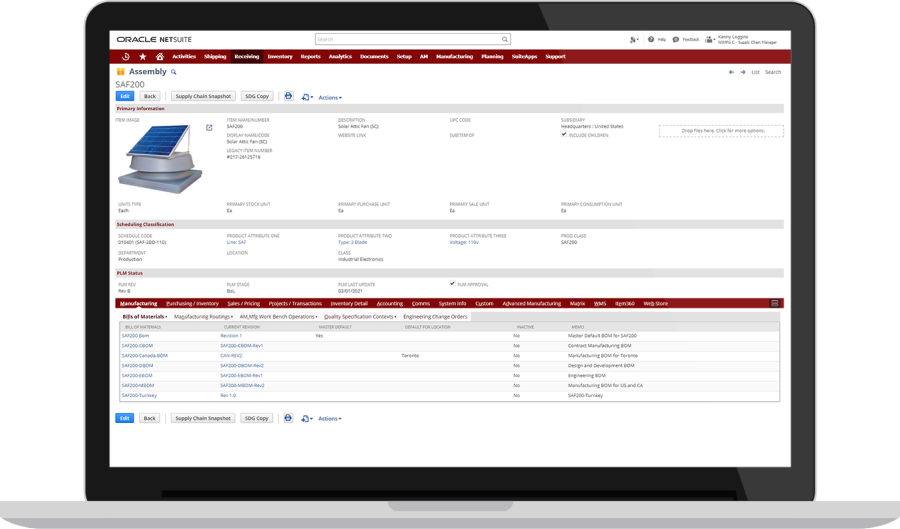
Task: Switch to the Accounting subtab
Action: 390,304
